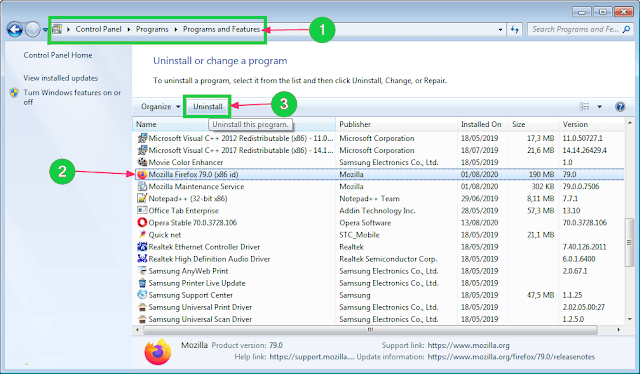Click the Samsung Support Center icon
The image size is (640, 374).
(142, 295)
